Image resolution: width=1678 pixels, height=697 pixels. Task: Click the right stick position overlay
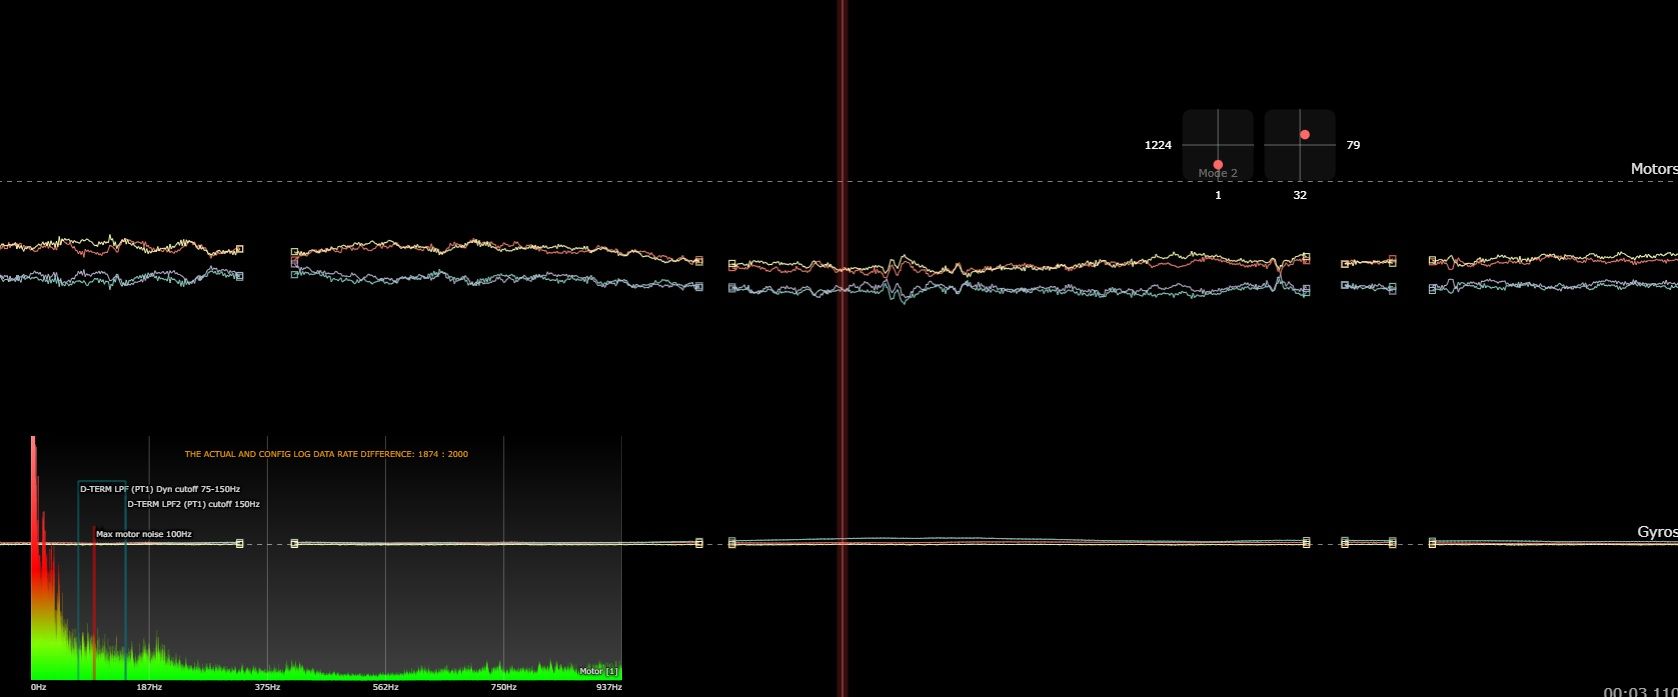pyautogui.click(x=1299, y=144)
